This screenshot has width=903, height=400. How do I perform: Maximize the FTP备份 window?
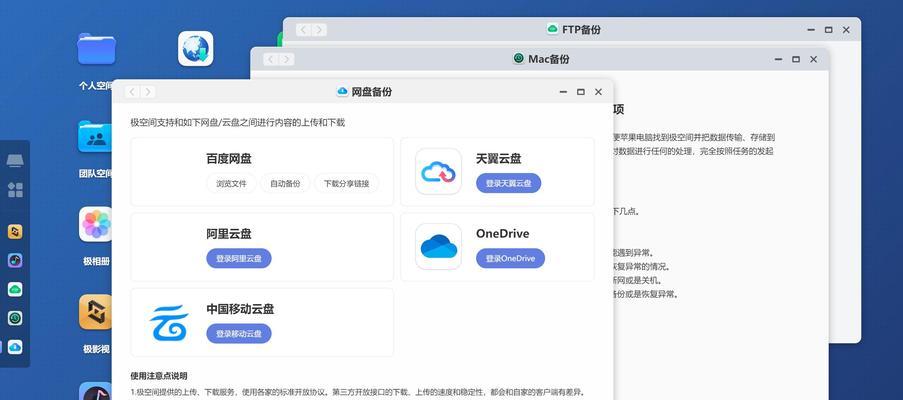click(828, 30)
